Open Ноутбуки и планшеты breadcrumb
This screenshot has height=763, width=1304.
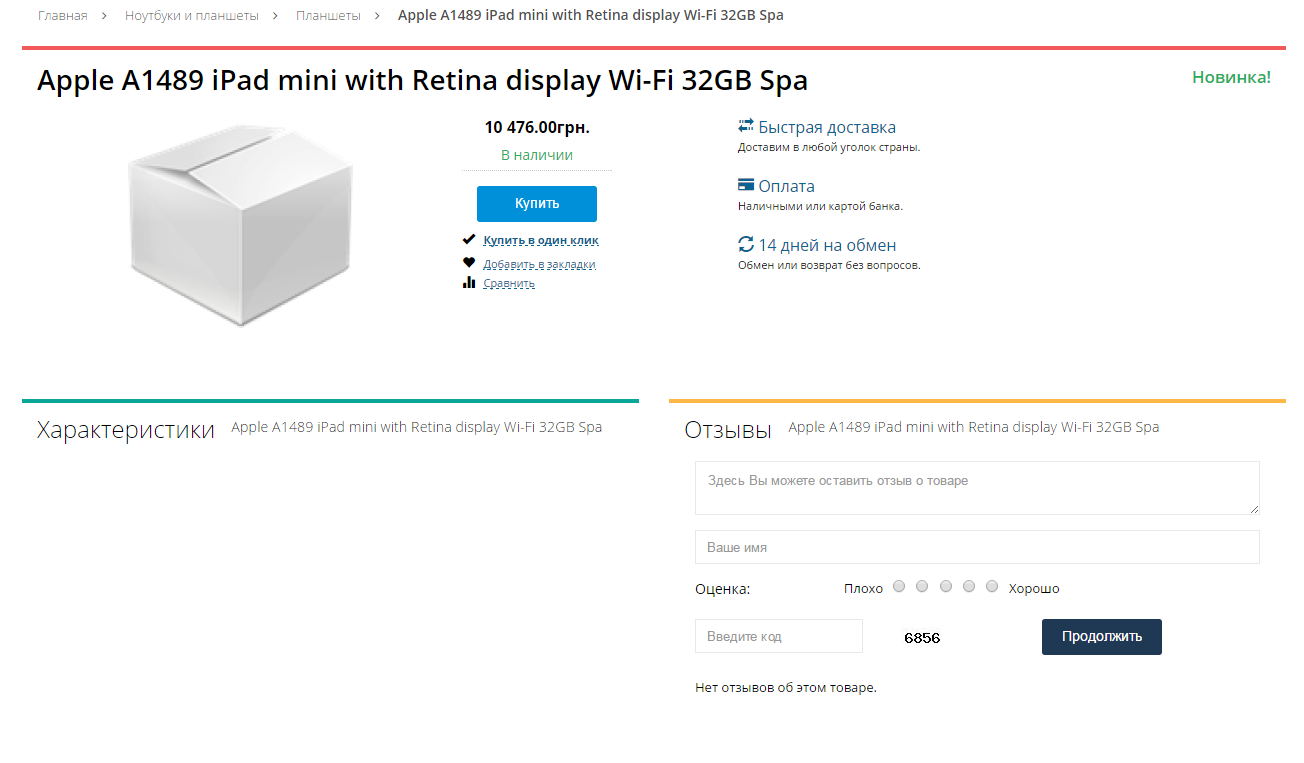(192, 16)
